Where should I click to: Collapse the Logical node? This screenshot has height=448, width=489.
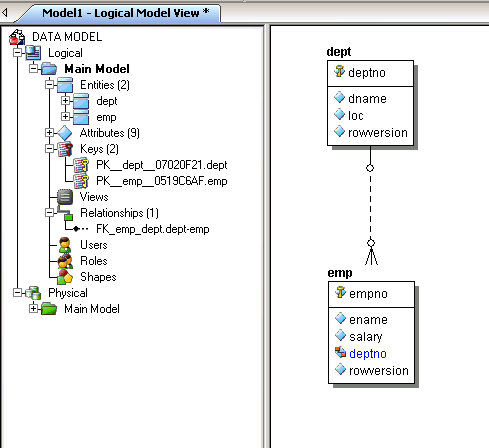17,53
